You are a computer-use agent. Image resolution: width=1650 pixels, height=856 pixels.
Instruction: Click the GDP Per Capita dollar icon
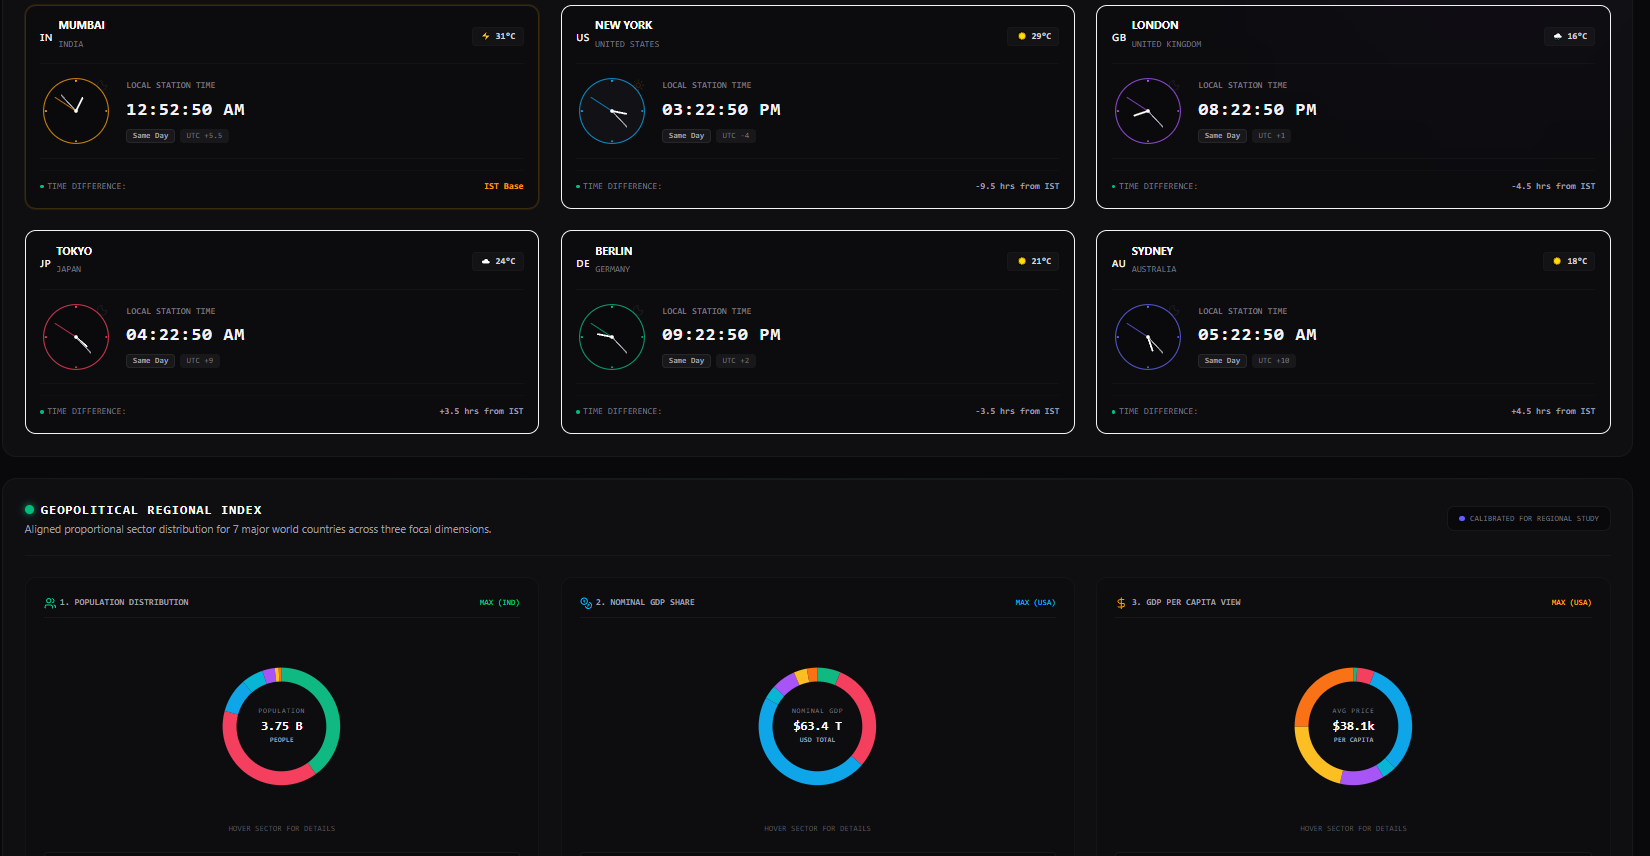(x=1121, y=603)
